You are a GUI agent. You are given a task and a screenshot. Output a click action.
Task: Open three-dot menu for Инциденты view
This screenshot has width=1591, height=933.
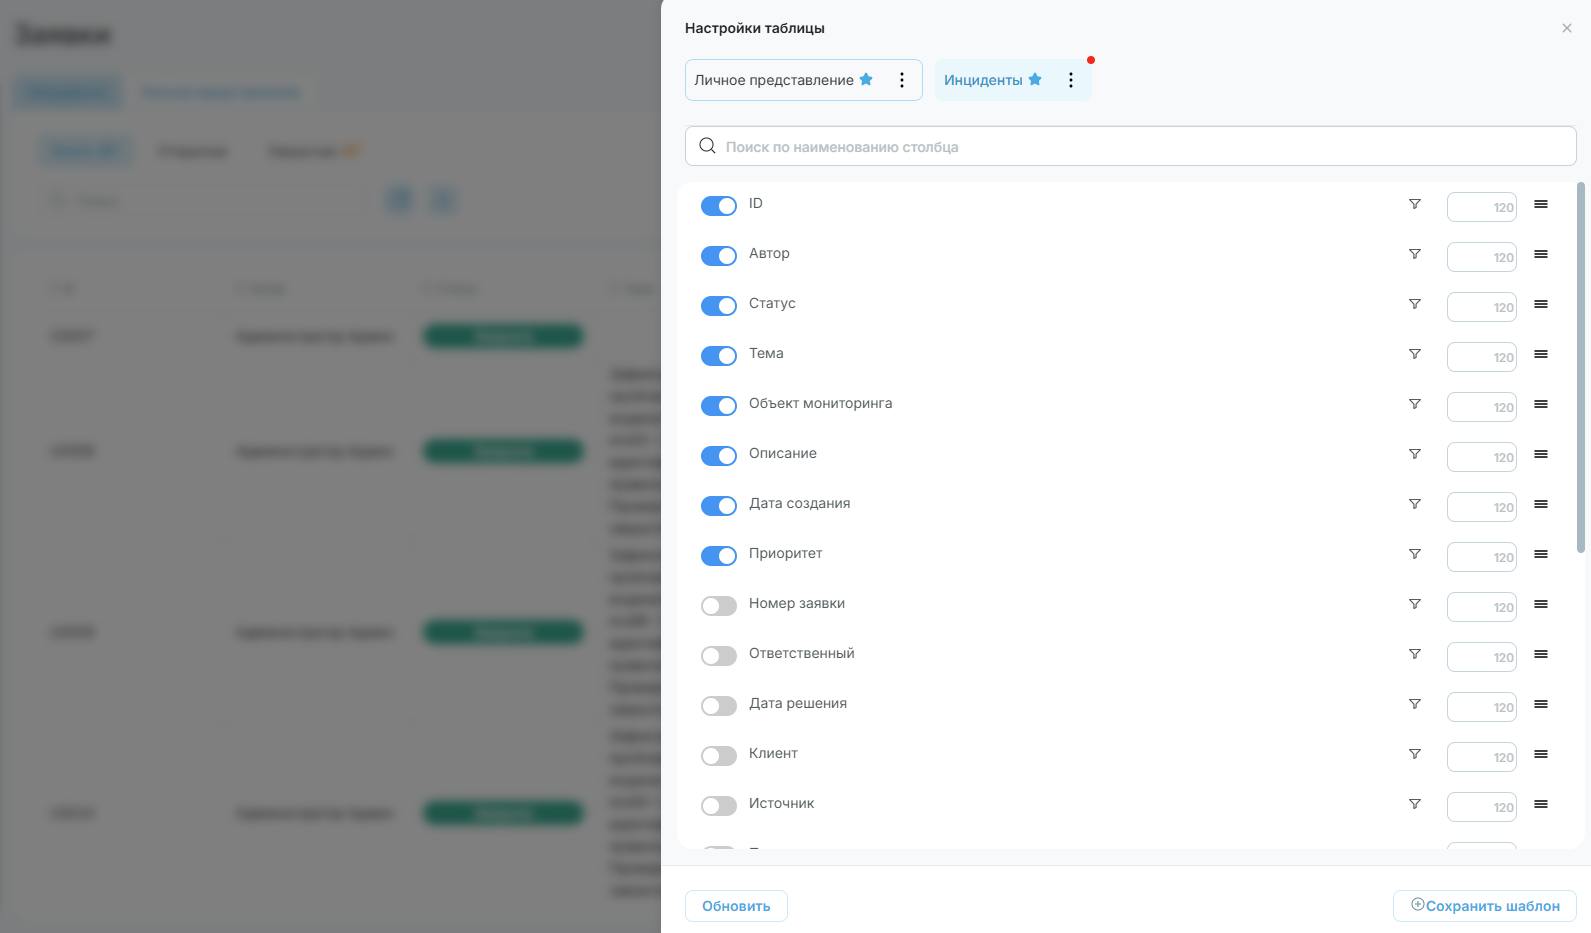1071,80
